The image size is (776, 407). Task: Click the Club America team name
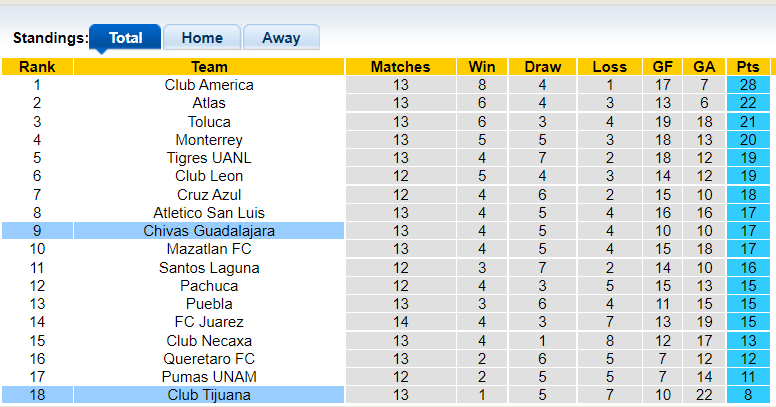(209, 85)
